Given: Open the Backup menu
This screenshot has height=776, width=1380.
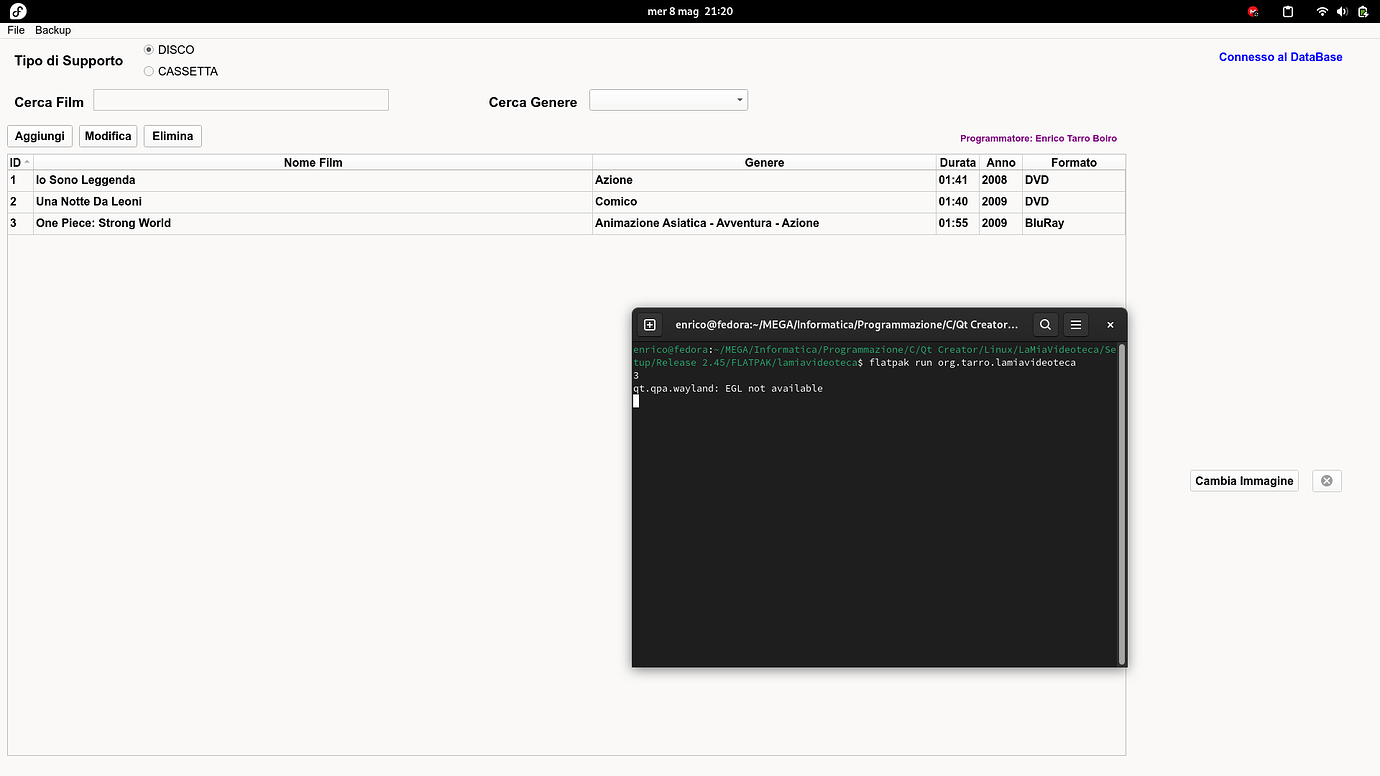Looking at the screenshot, I should pos(52,30).
